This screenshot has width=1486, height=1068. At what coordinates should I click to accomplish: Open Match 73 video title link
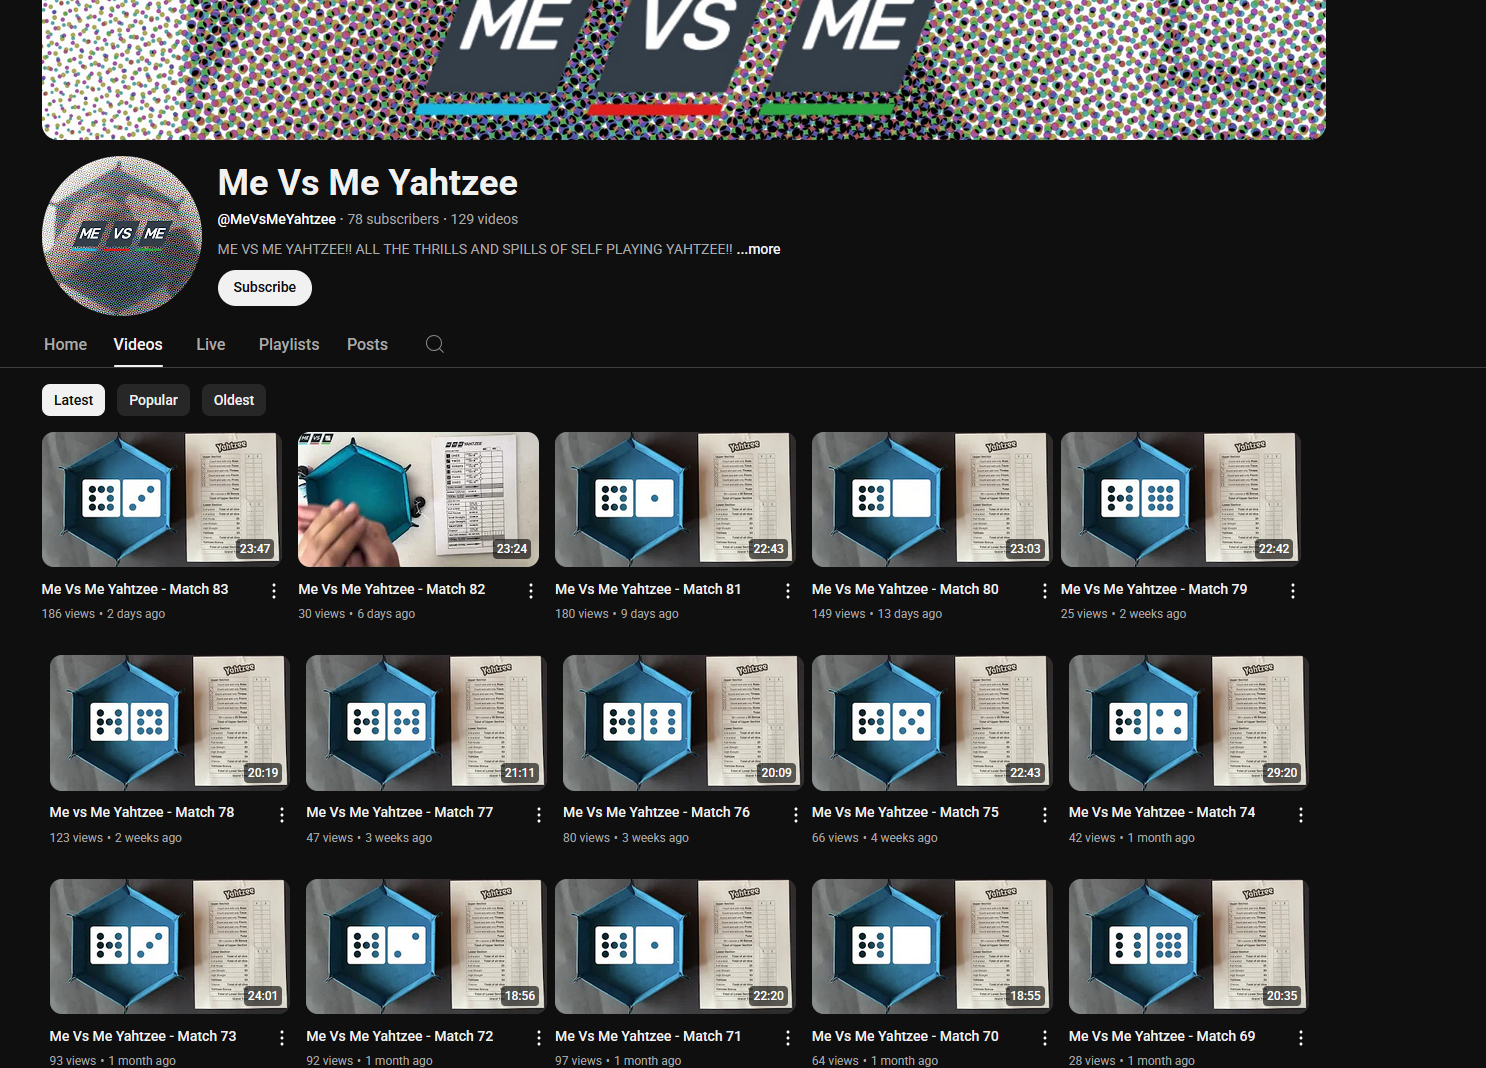143,1036
